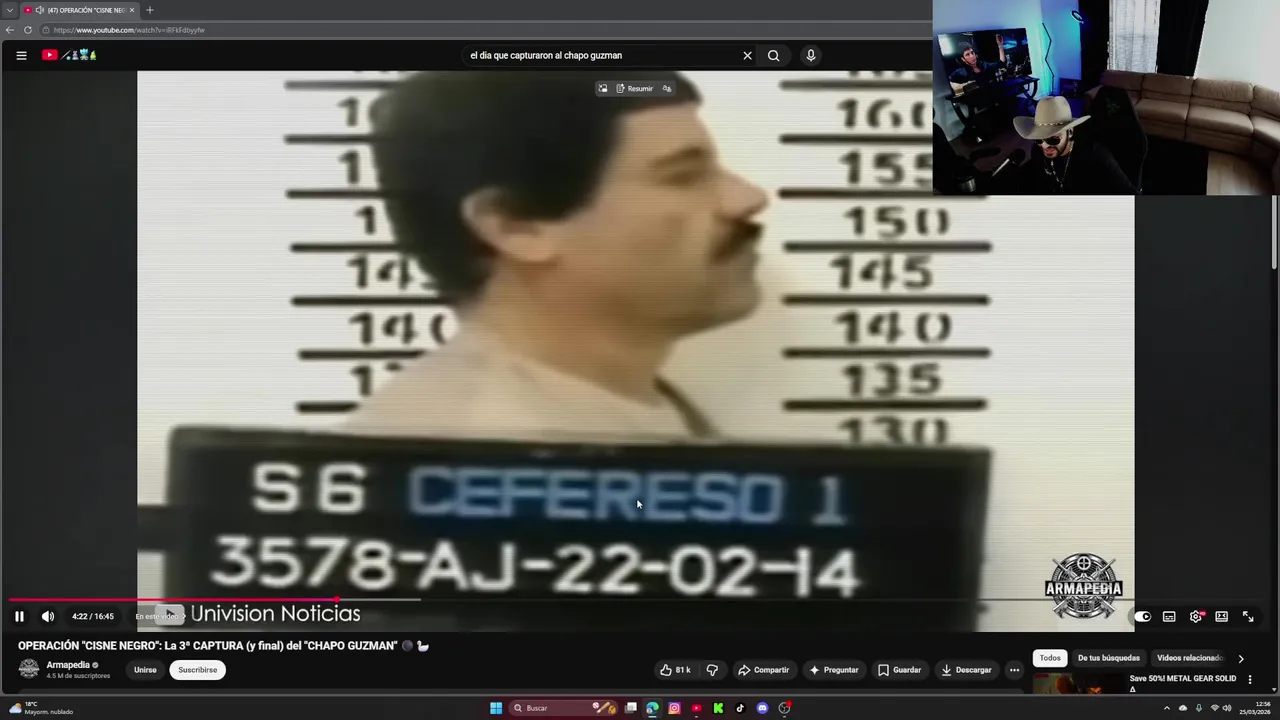Select the 'Videos relacionados' chip

coord(1190,658)
